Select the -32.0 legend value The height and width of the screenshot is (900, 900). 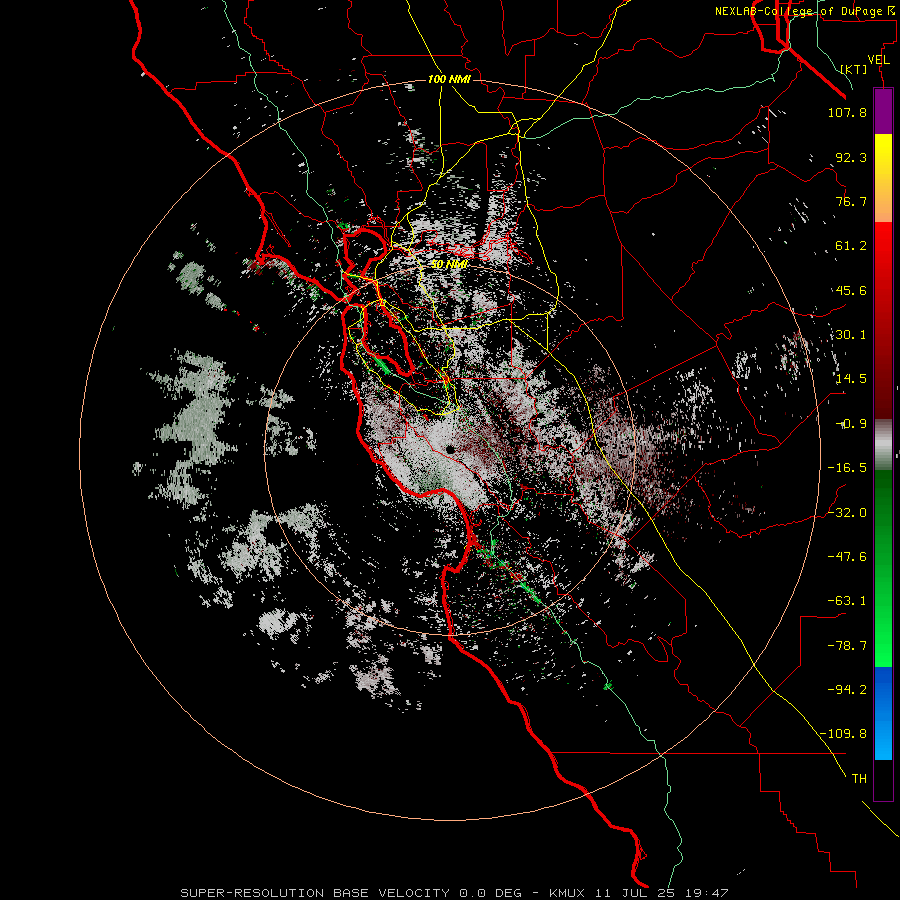(847, 513)
